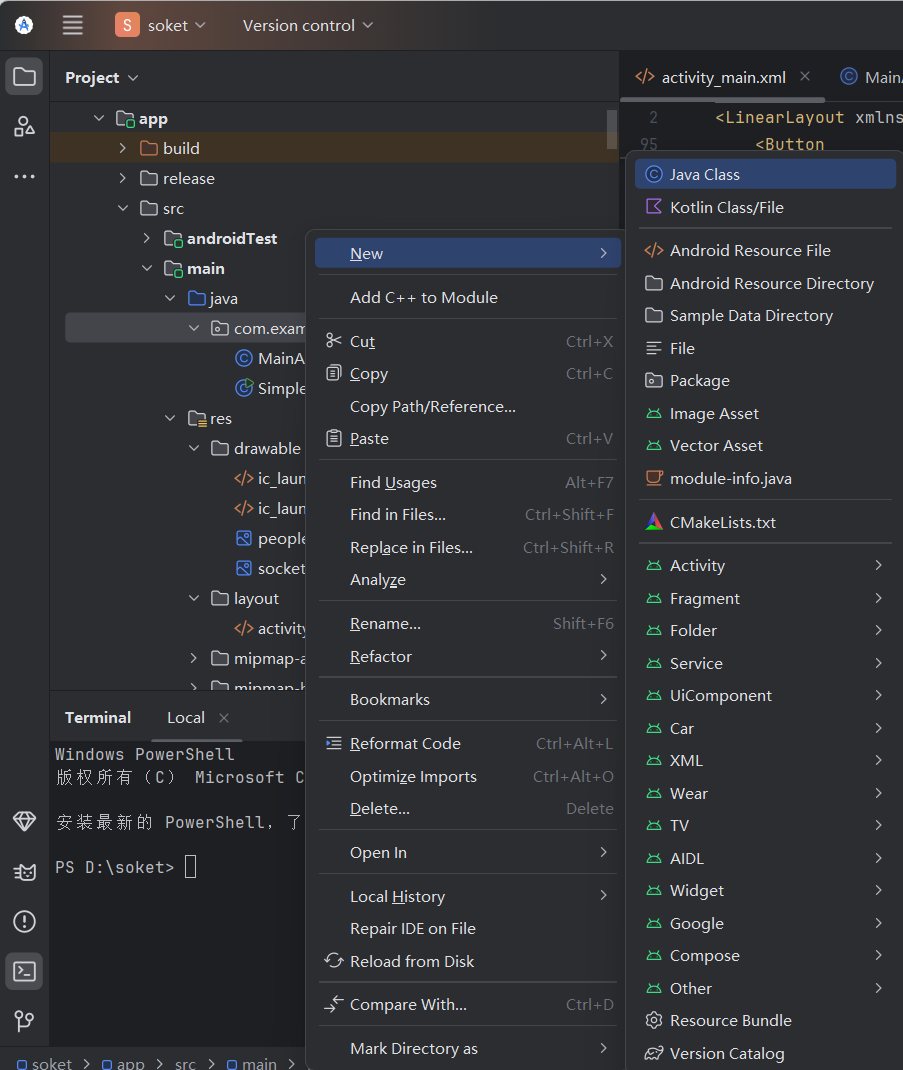Viewport: 903px width, 1070px height.
Task: Click the compare icon beside Compare With
Action: click(x=334, y=1004)
